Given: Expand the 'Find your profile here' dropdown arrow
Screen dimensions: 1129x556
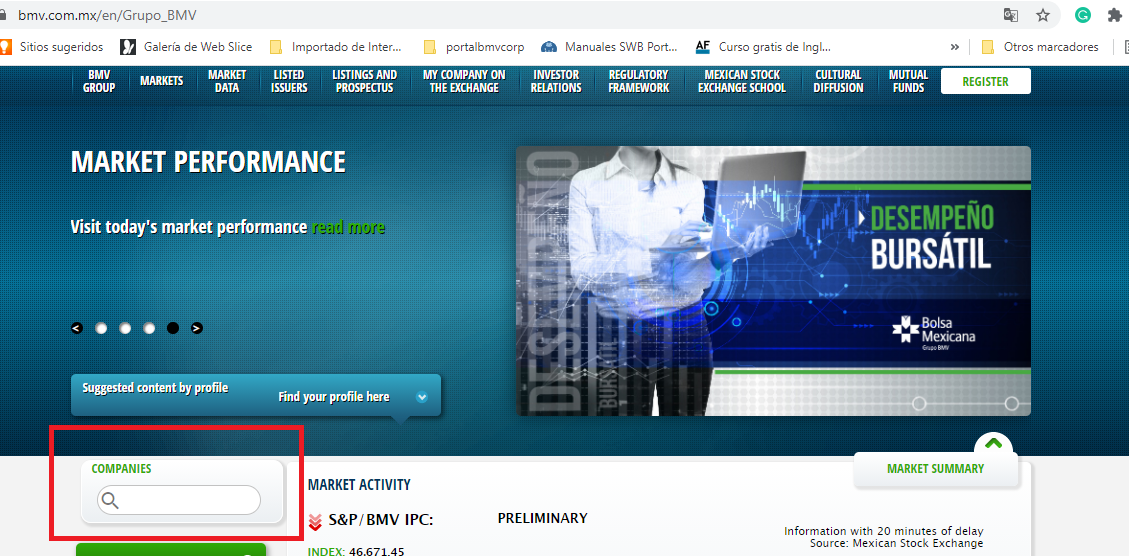Looking at the screenshot, I should [x=422, y=397].
